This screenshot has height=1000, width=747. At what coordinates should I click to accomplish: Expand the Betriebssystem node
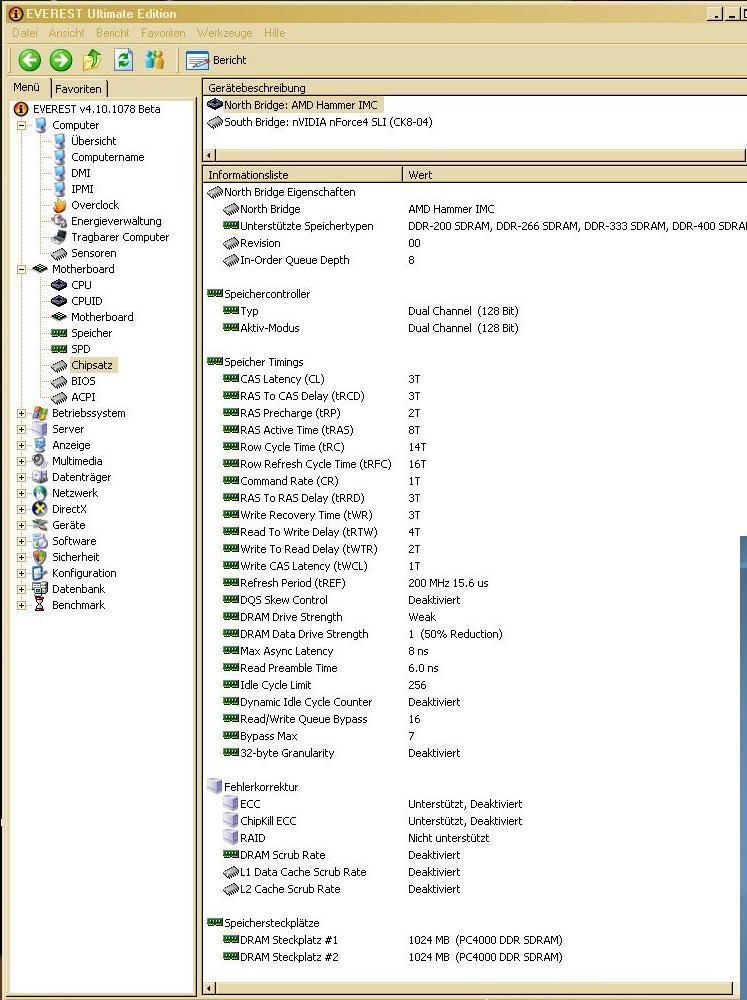(x=21, y=413)
